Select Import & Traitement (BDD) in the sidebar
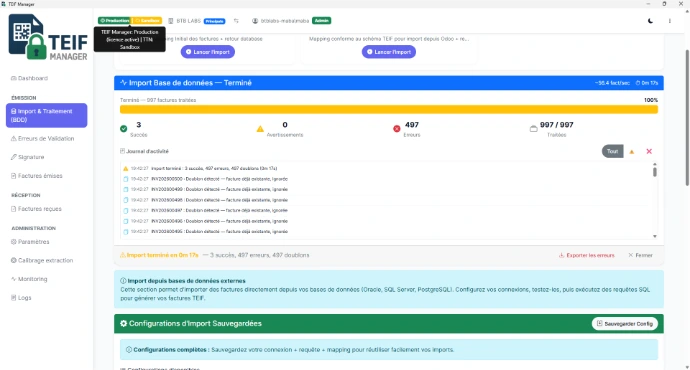The width and height of the screenshot is (690, 370). [46, 115]
